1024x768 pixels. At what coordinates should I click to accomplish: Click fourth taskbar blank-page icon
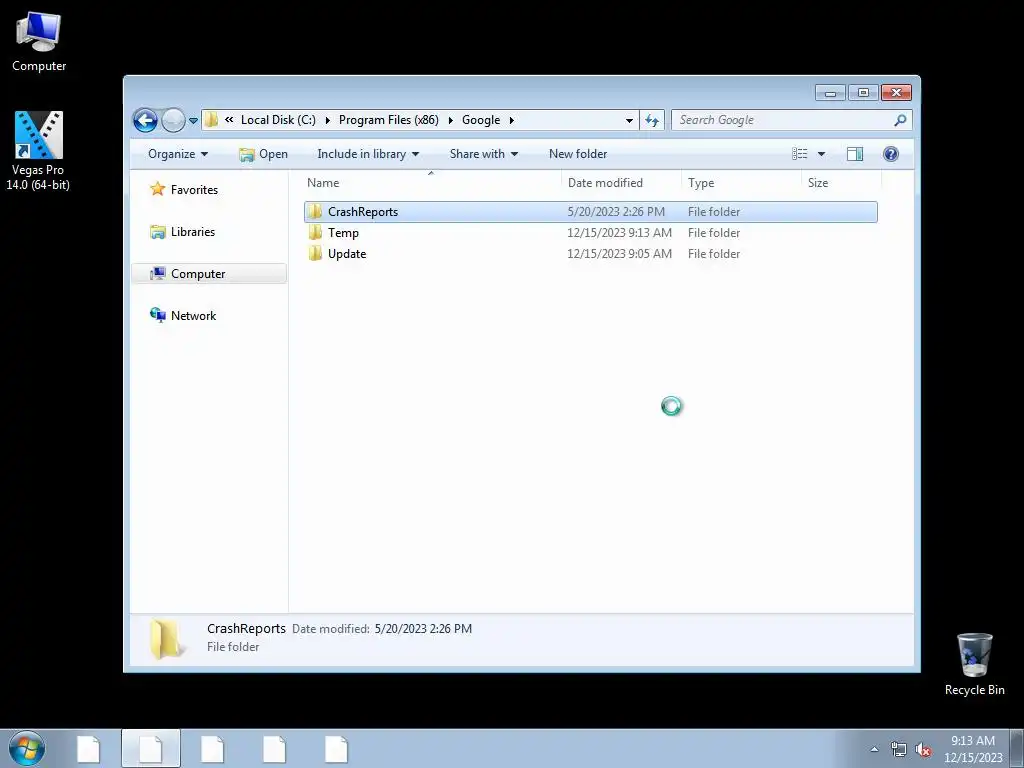274,749
